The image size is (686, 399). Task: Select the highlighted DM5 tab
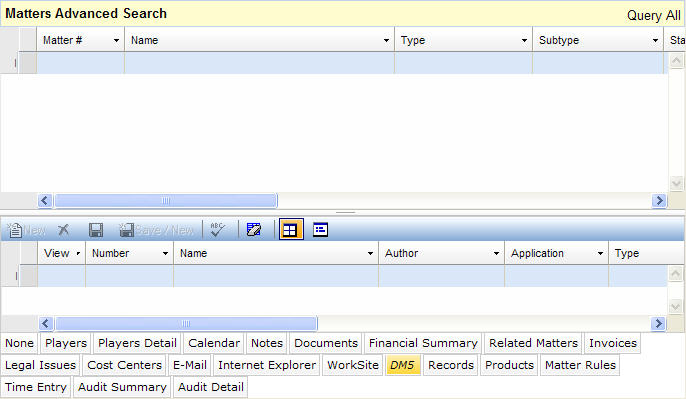point(402,365)
